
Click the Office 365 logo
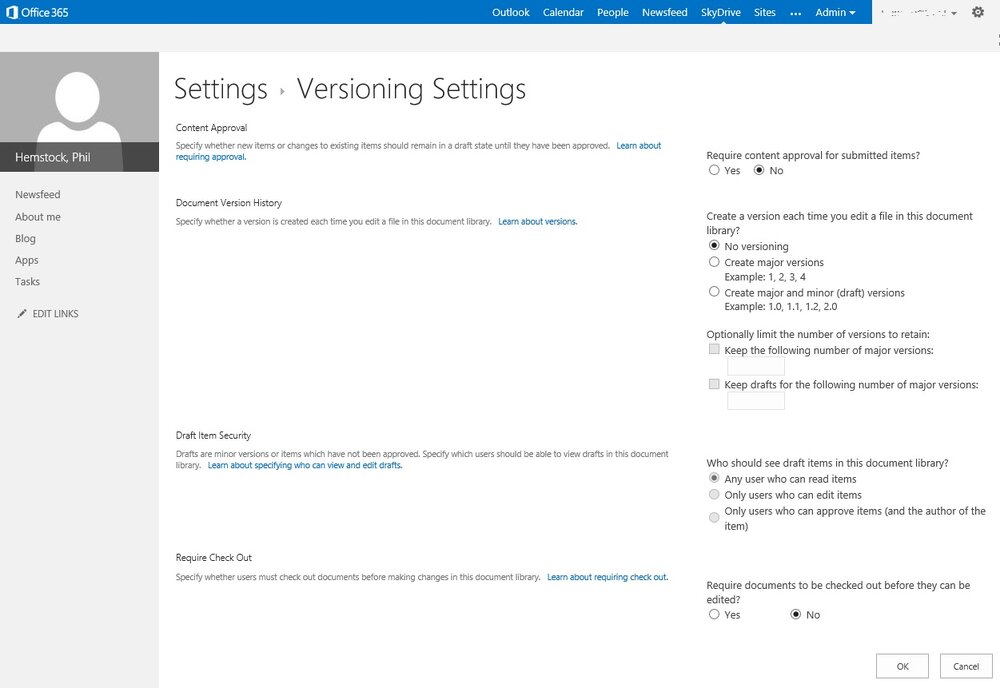(37, 12)
